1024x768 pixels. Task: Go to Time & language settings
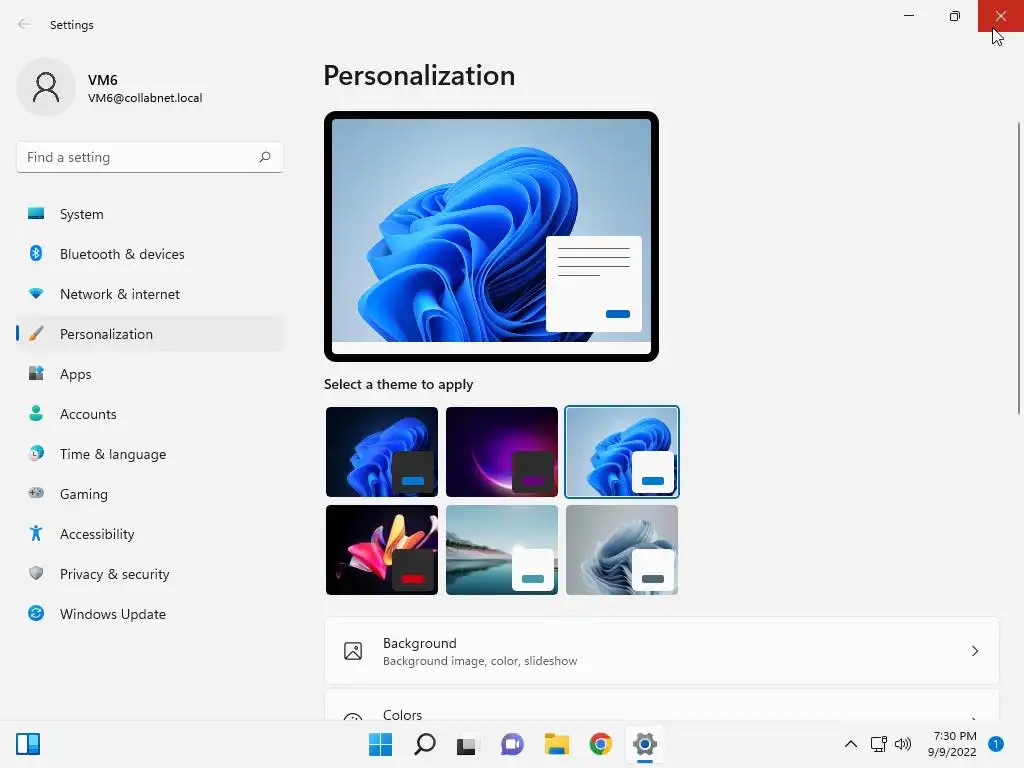coord(150,453)
